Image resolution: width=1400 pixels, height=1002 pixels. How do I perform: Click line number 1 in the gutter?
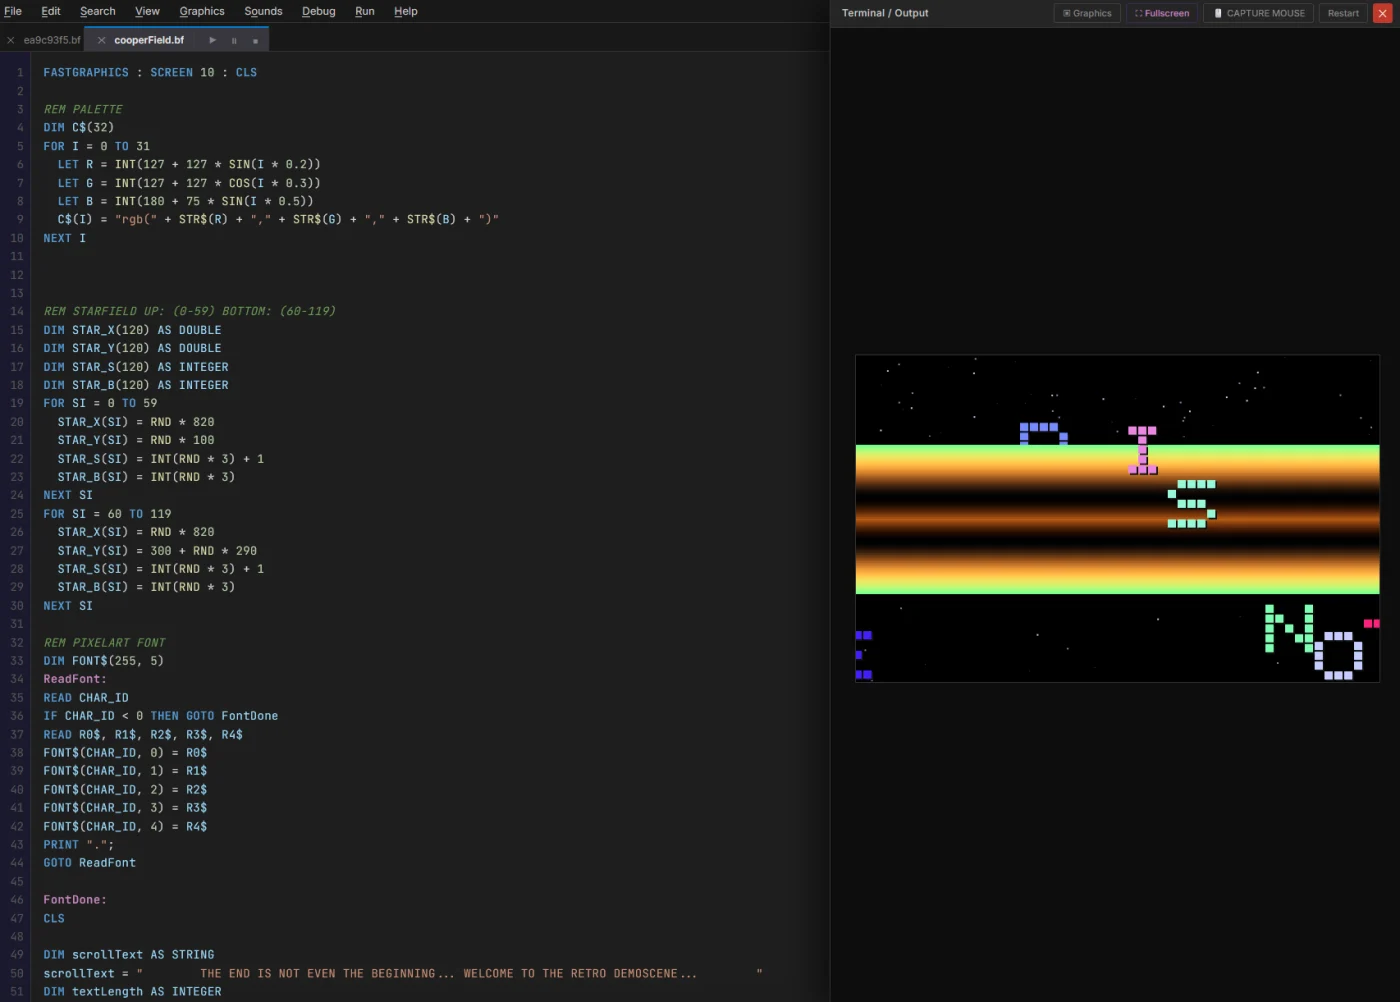click(x=19, y=73)
